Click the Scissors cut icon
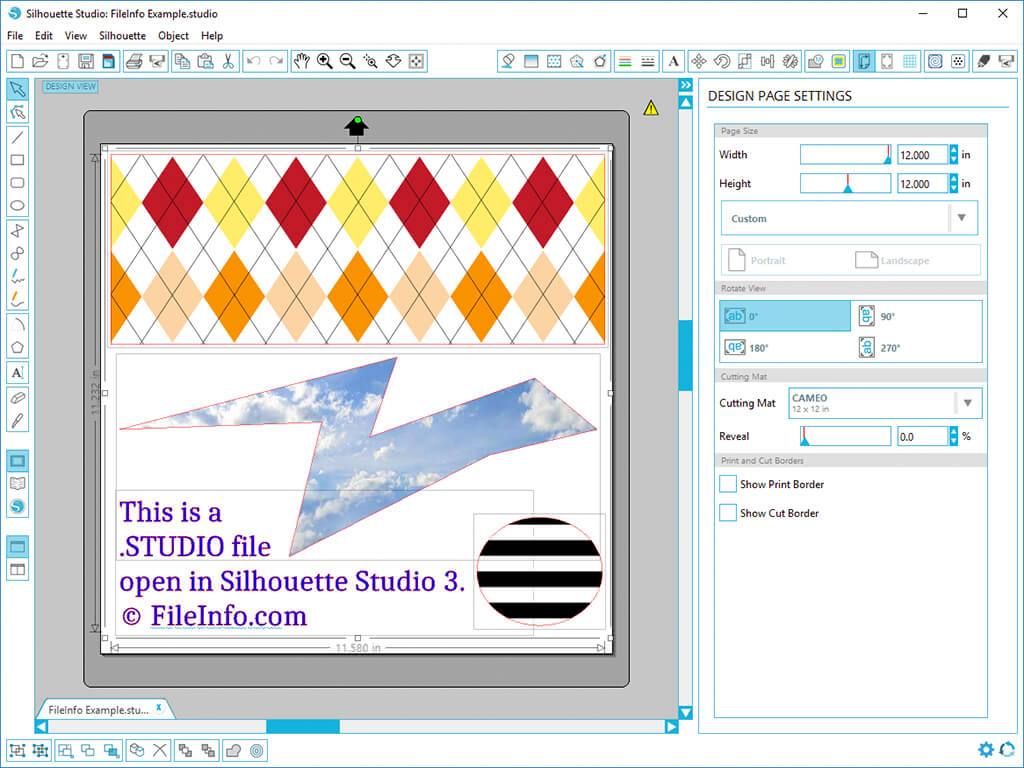This screenshot has width=1024, height=768. tap(228, 61)
